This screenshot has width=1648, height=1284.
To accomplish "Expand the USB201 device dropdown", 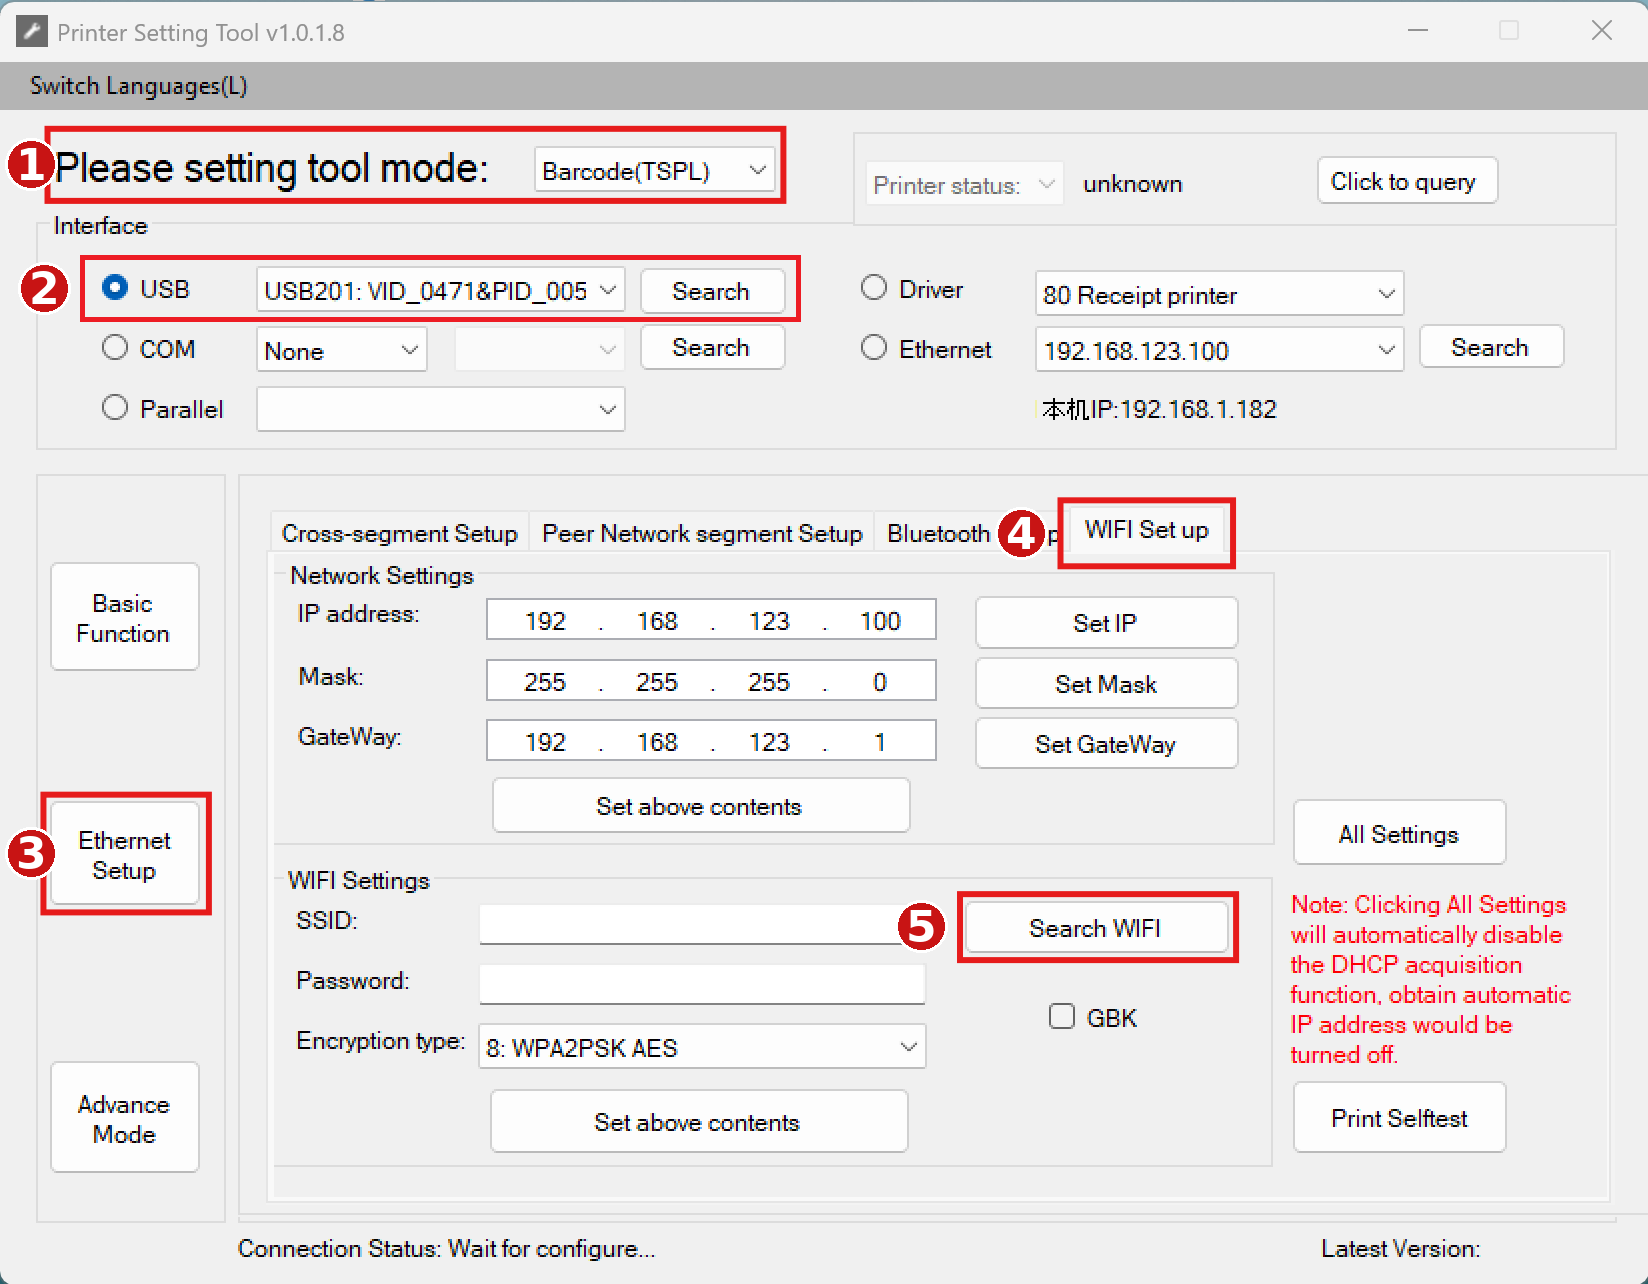I will pyautogui.click(x=441, y=291).
